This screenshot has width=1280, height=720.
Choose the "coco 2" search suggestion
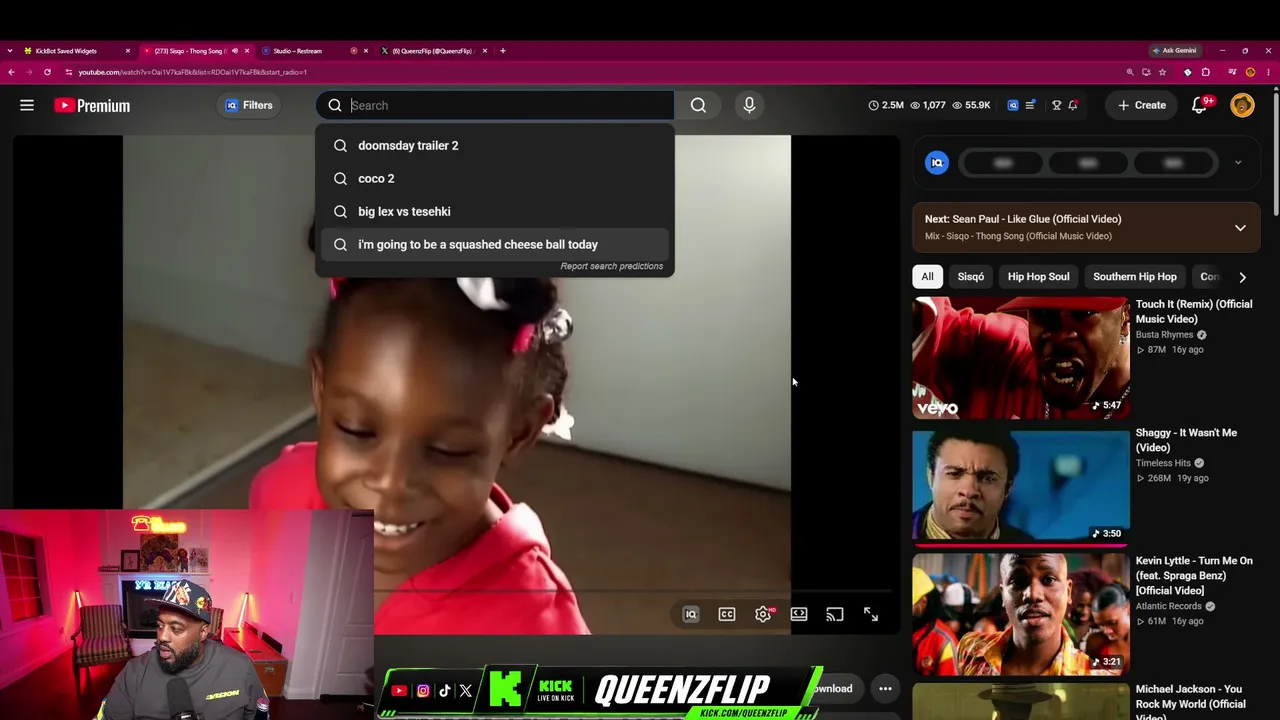pos(495,178)
